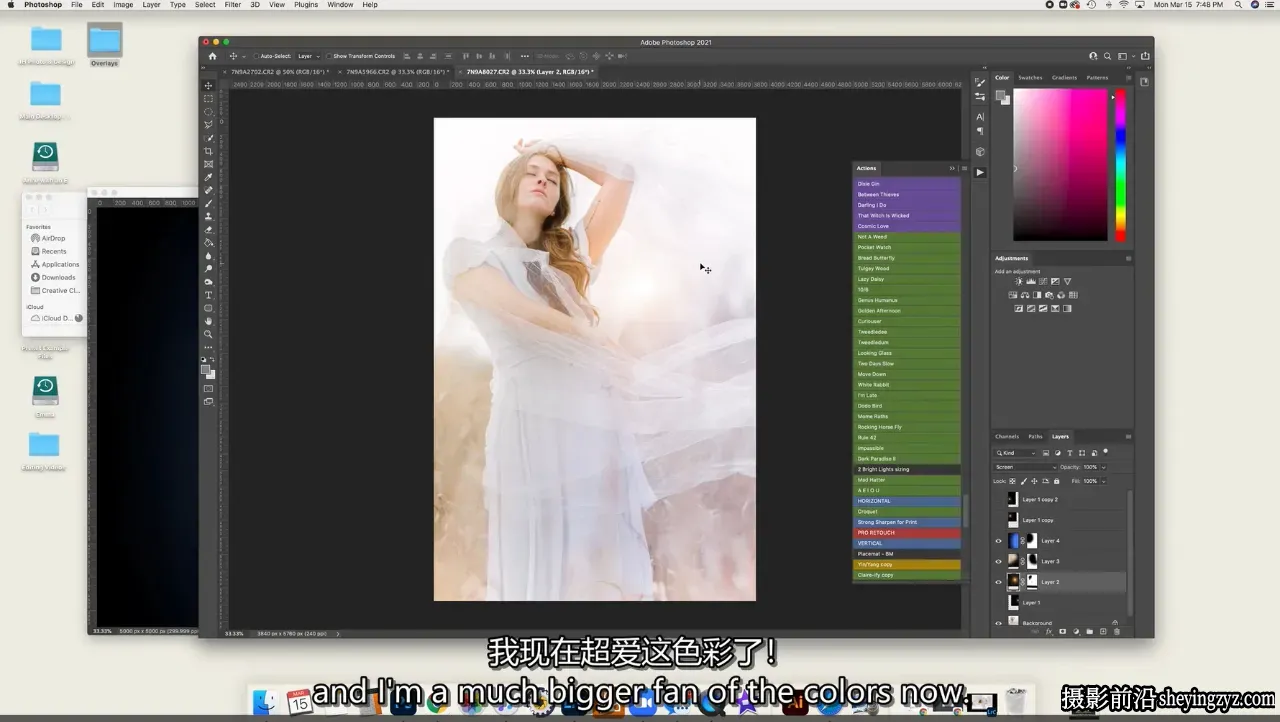The image size is (1280, 722).
Task: Switch to the 7N9A2702.CR2 document tab
Action: [x=278, y=72]
